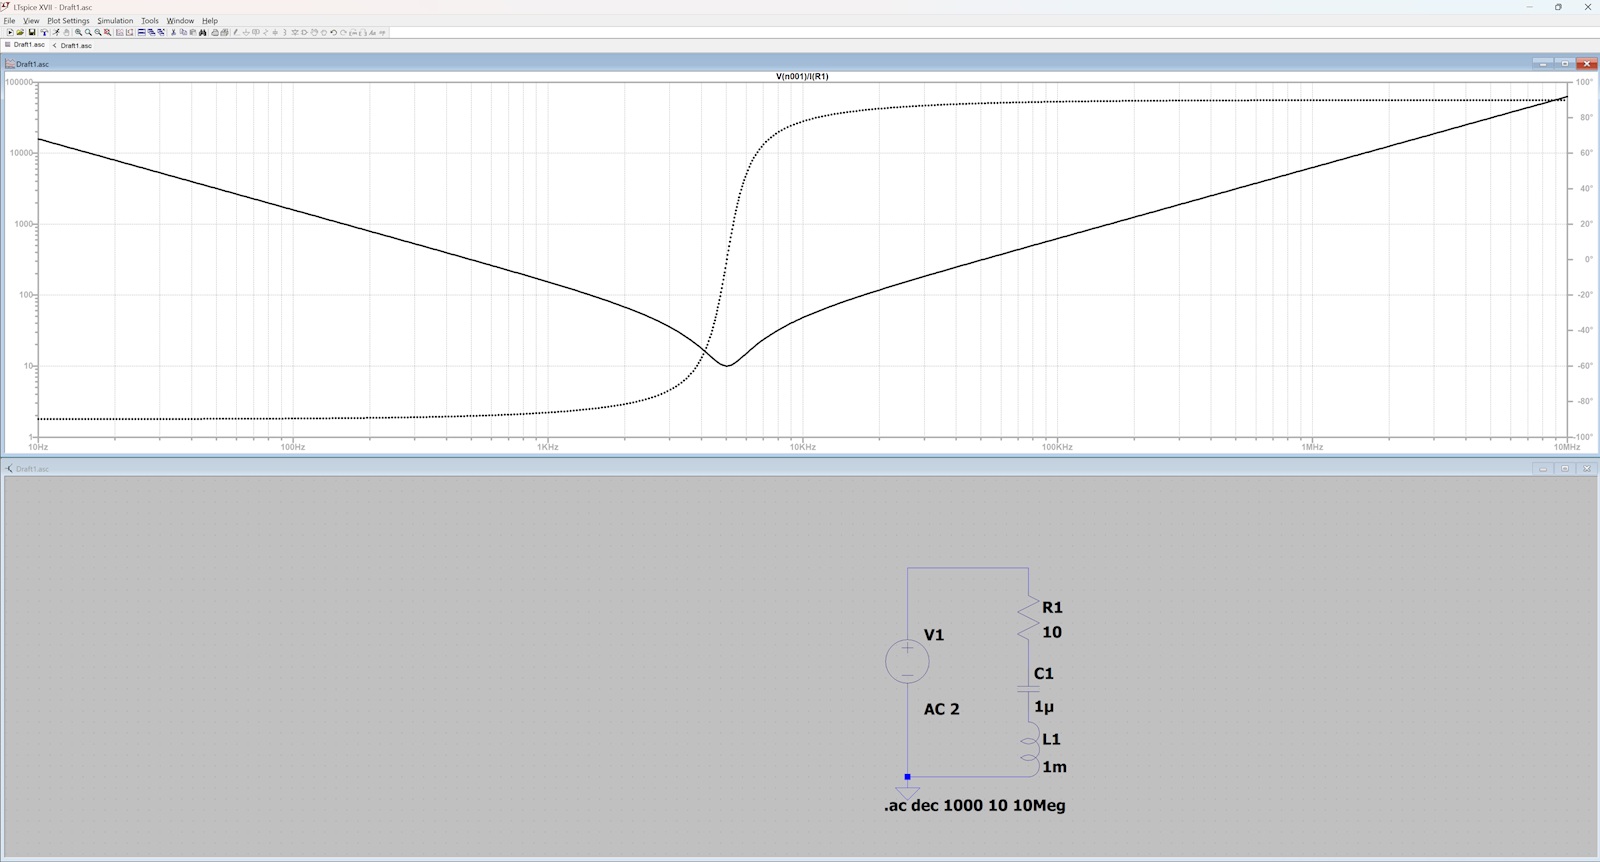Open the Tools menu
Image resolution: width=1600 pixels, height=862 pixels.
149,20
